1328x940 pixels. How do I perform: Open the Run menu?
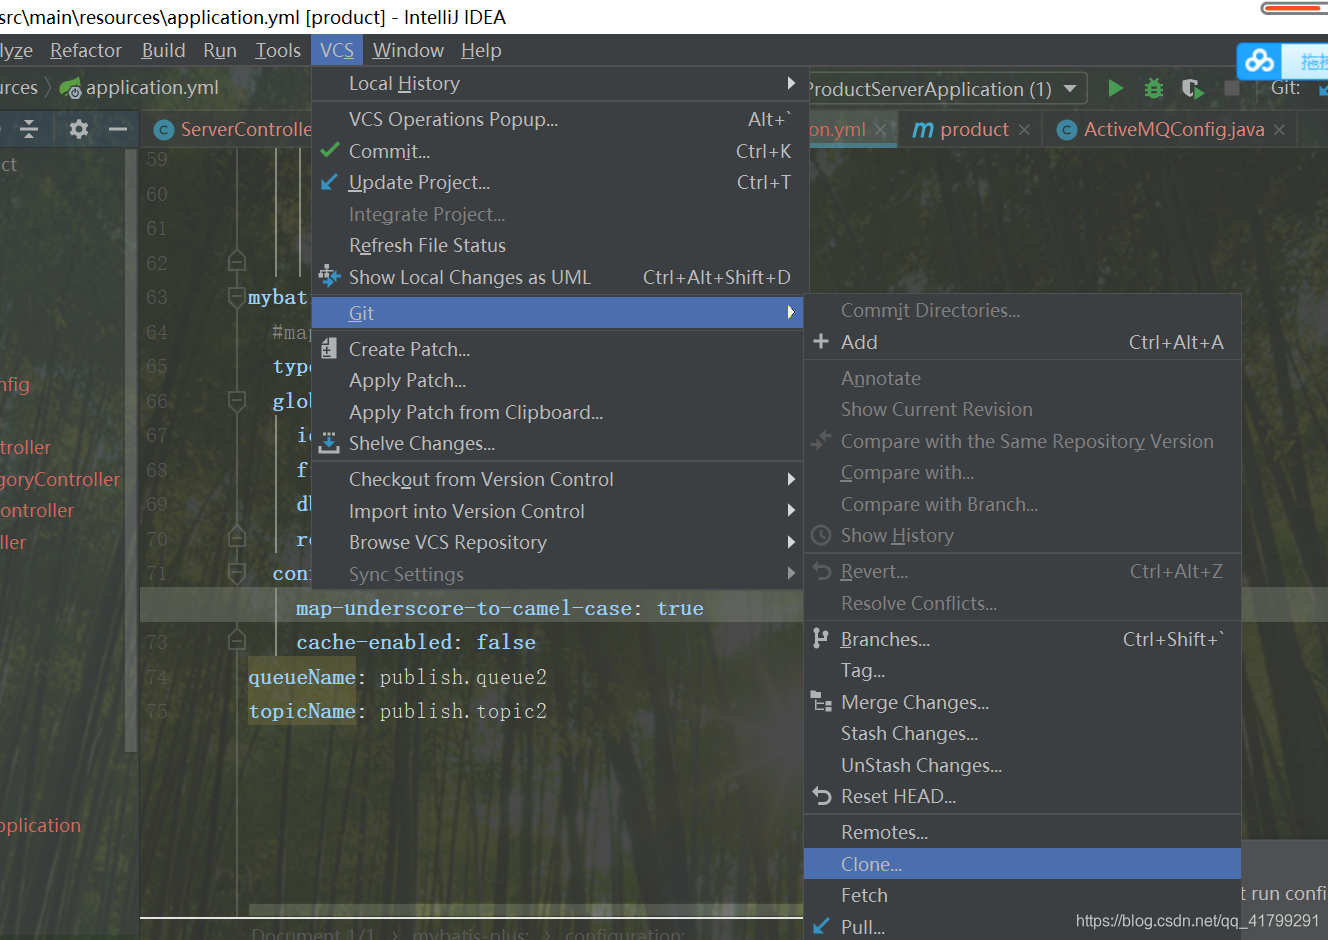point(220,50)
